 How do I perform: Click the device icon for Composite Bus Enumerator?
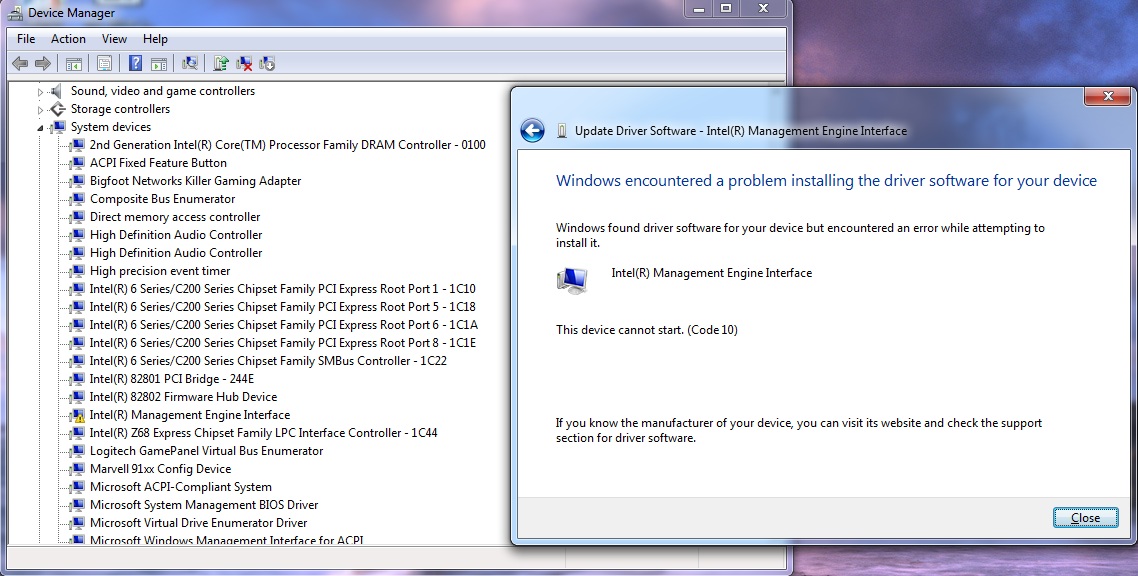pyautogui.click(x=77, y=199)
